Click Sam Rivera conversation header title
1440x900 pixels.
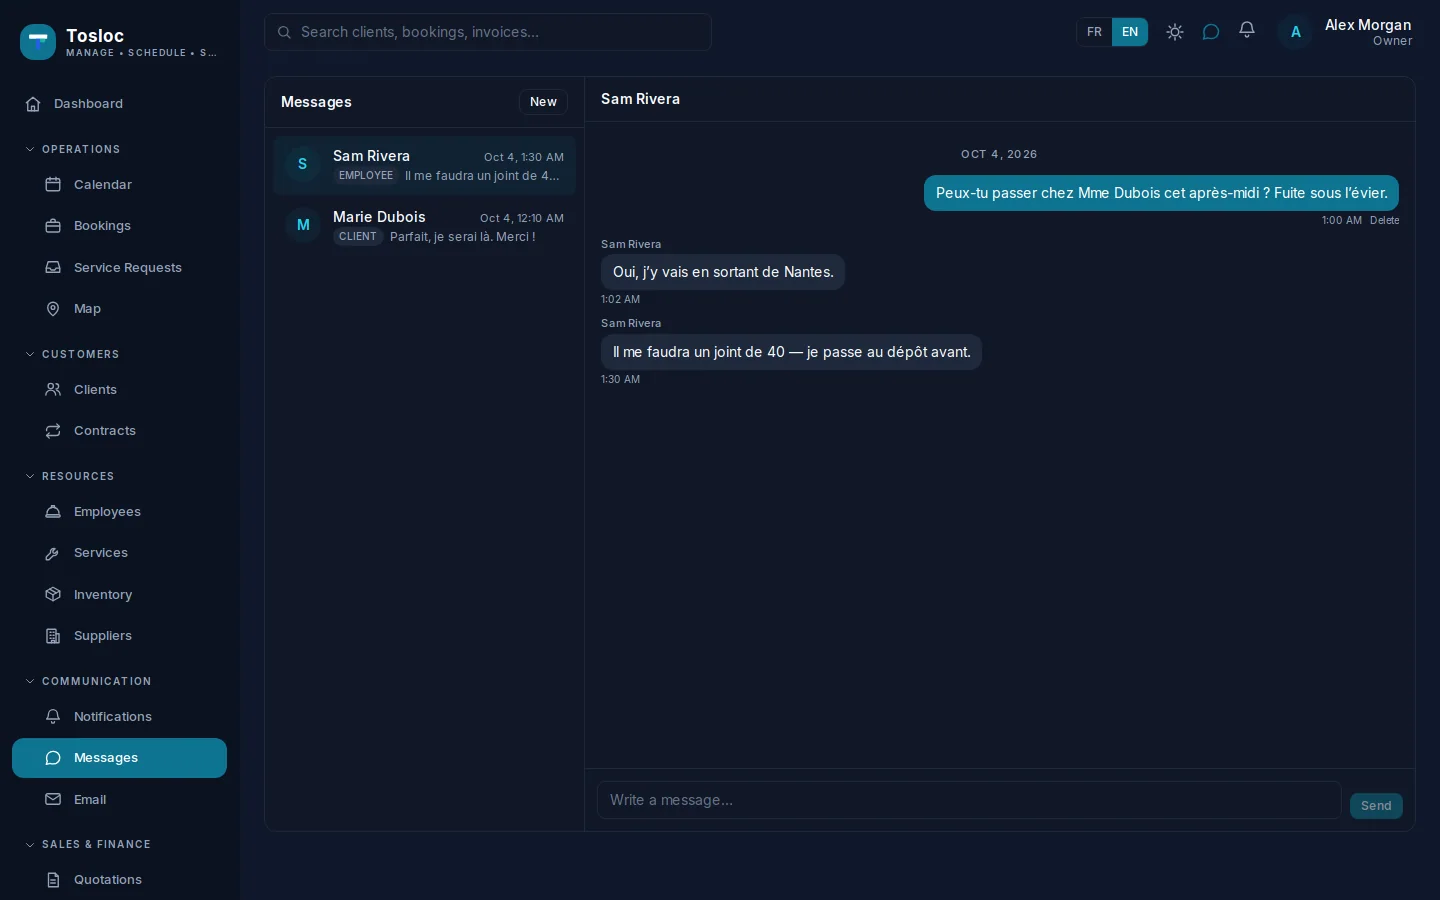coord(640,99)
